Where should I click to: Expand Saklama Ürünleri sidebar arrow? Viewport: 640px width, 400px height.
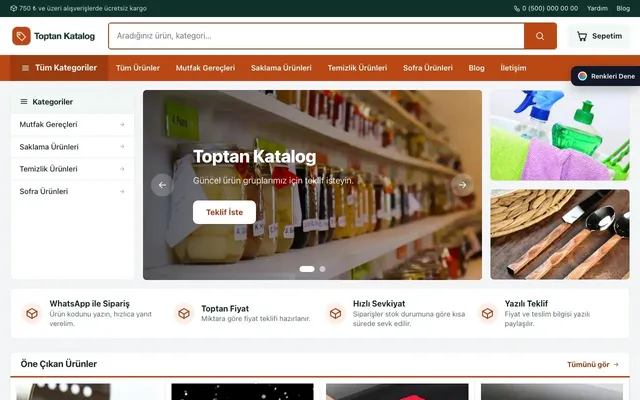click(x=122, y=147)
